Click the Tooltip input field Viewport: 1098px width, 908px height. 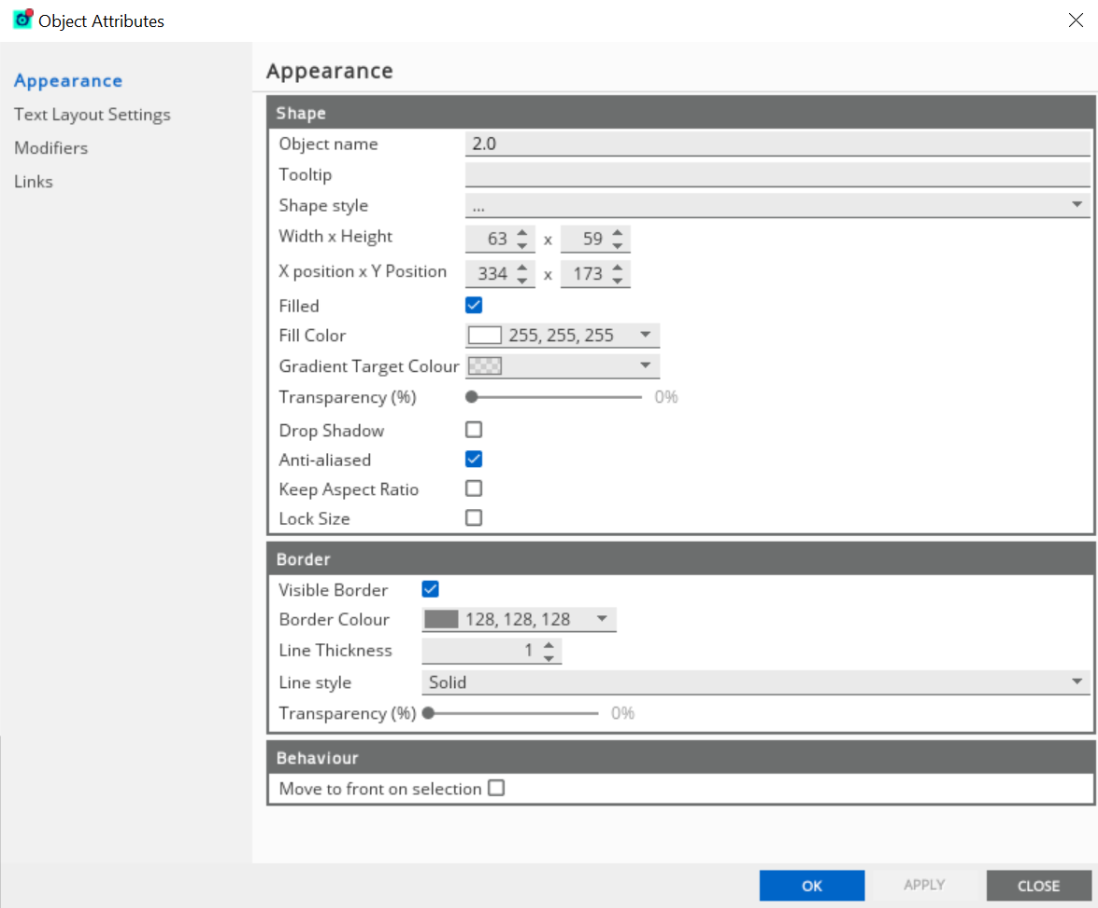pos(777,175)
